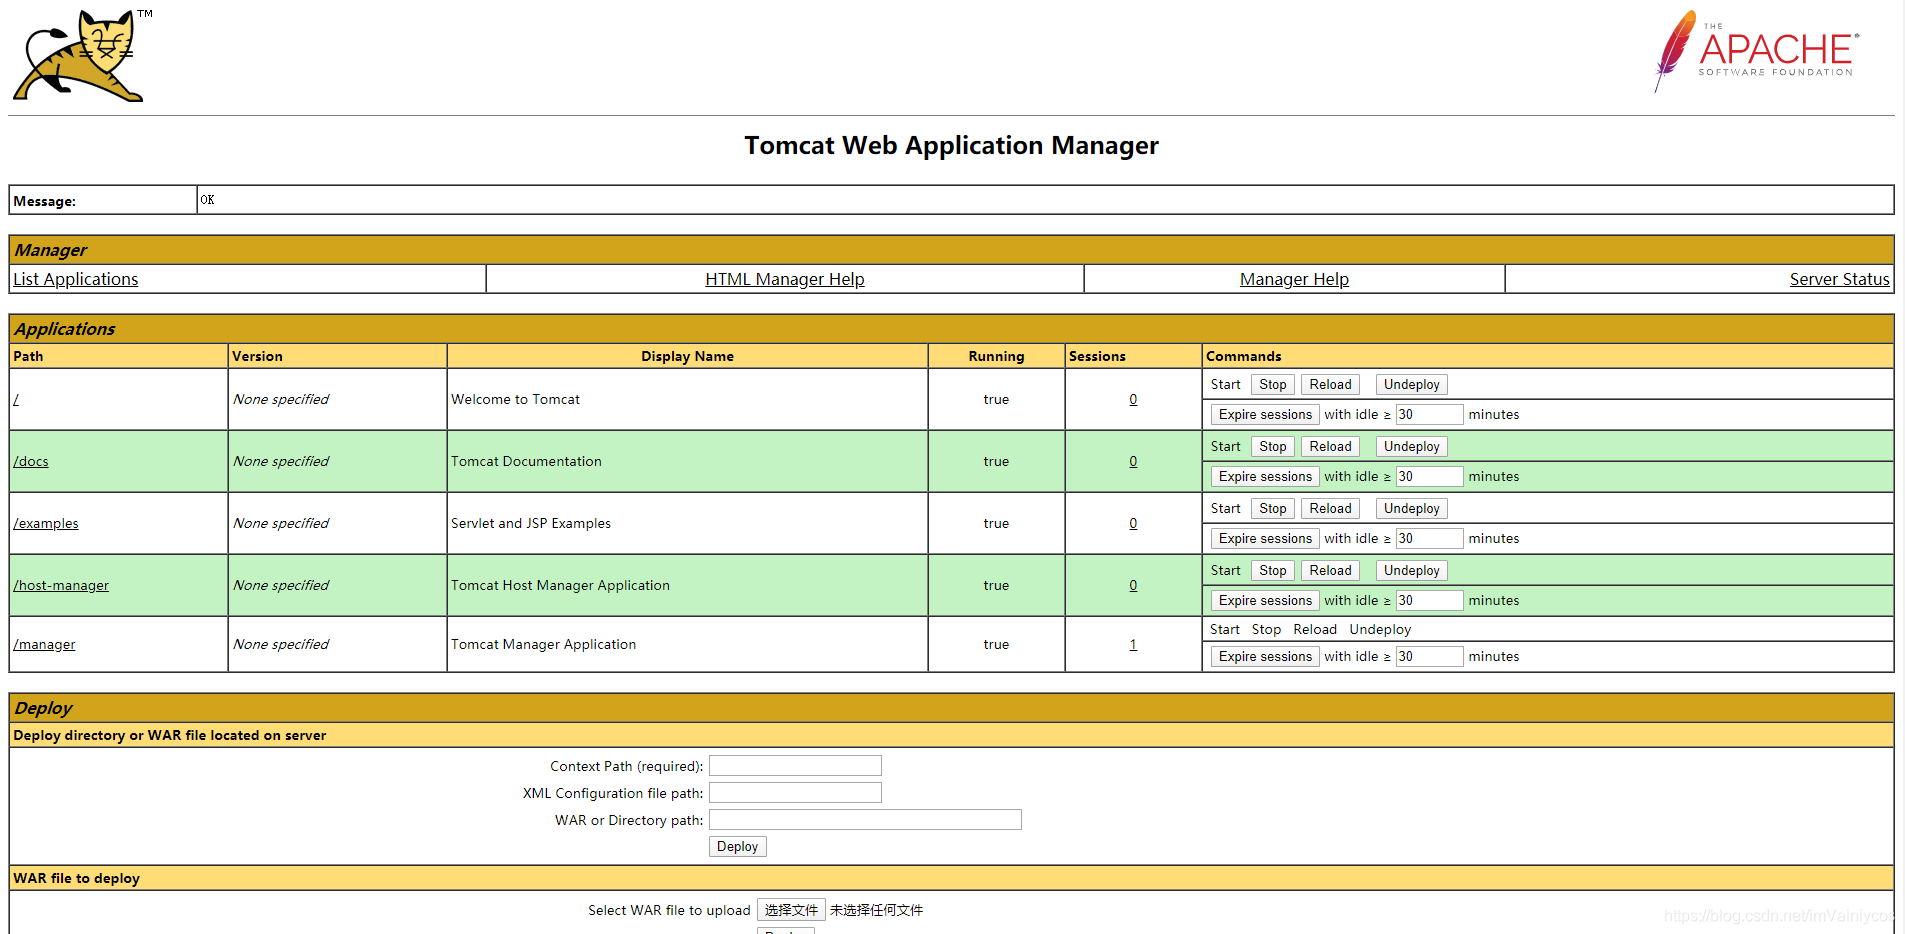
Task: Open the /examples application link
Action: 46,523
